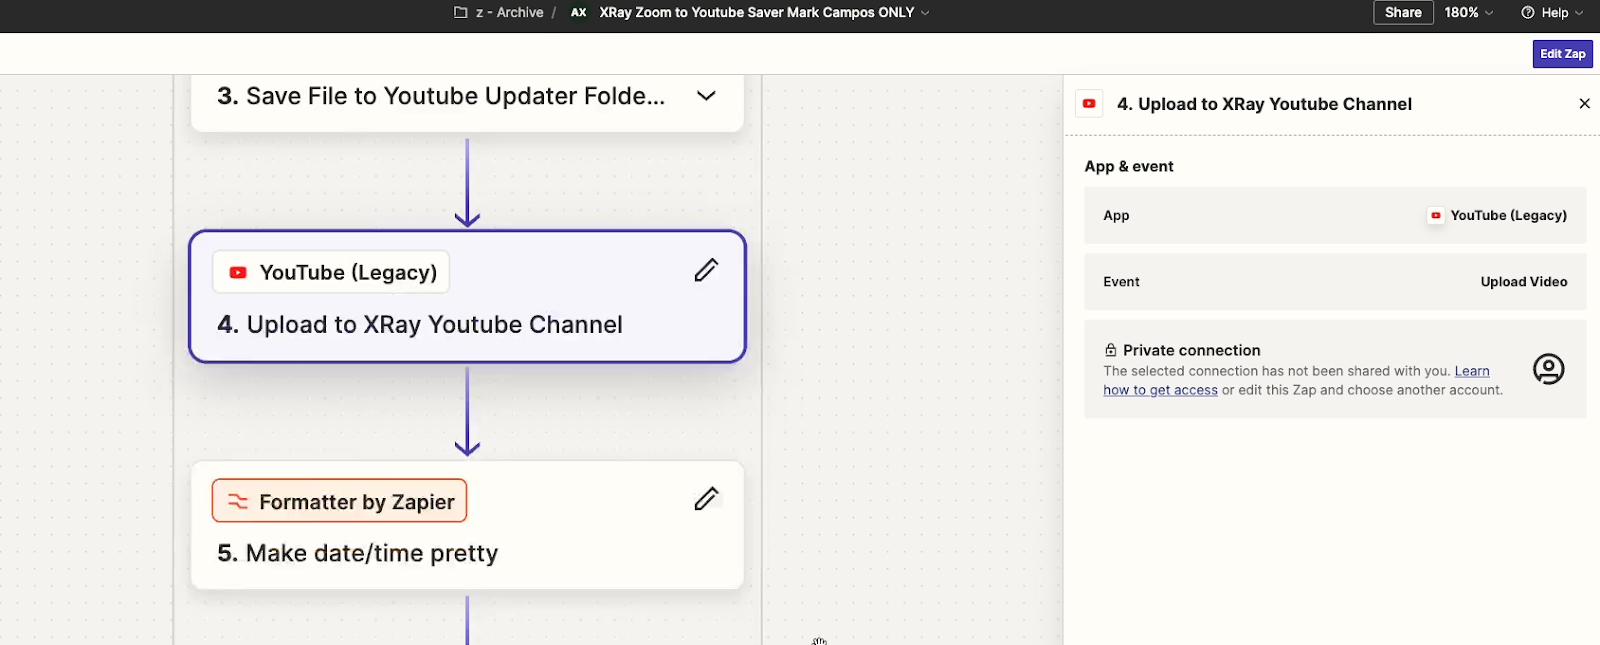Expand step 3 Save File to Youtube Updater Folder
Screen dimensions: 1600x645
[706, 96]
